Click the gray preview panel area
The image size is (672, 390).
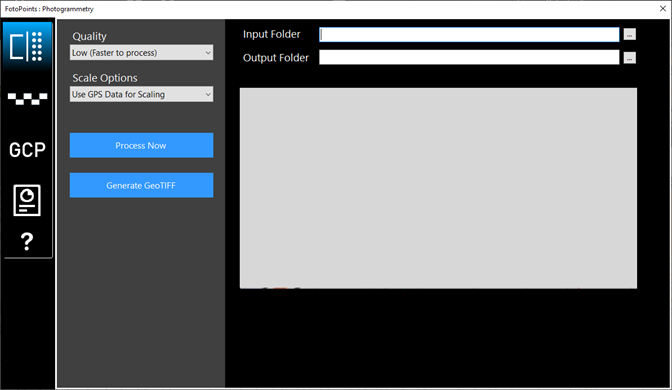click(438, 188)
